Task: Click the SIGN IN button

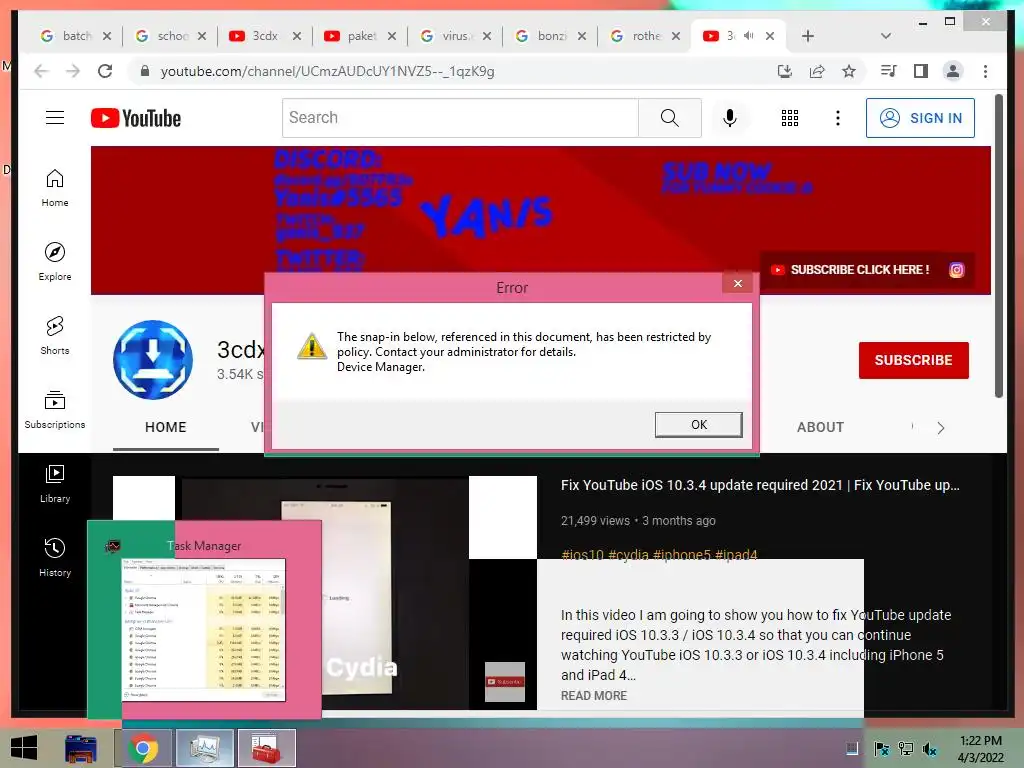Action: pyautogui.click(x=920, y=118)
